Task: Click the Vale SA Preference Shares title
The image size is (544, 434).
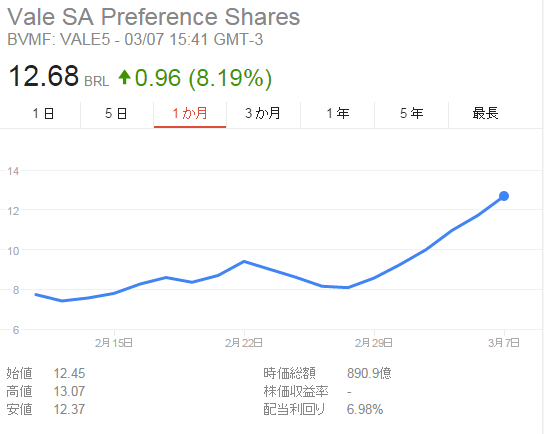Action: [x=154, y=16]
